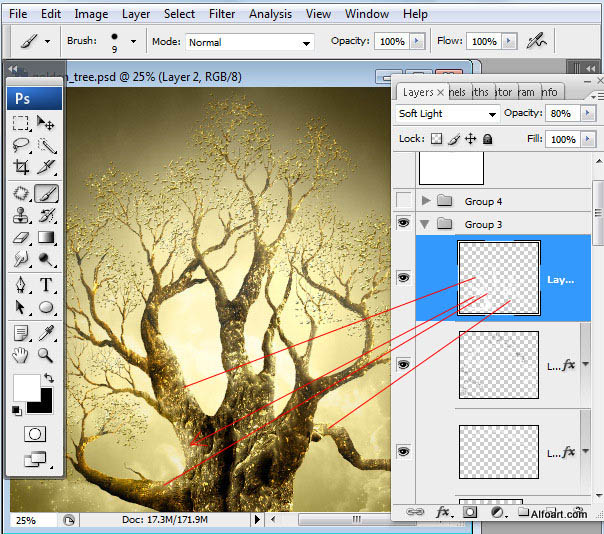Viewport: 604px width, 534px height.
Task: Choose the Eraser tool
Action: (21, 238)
